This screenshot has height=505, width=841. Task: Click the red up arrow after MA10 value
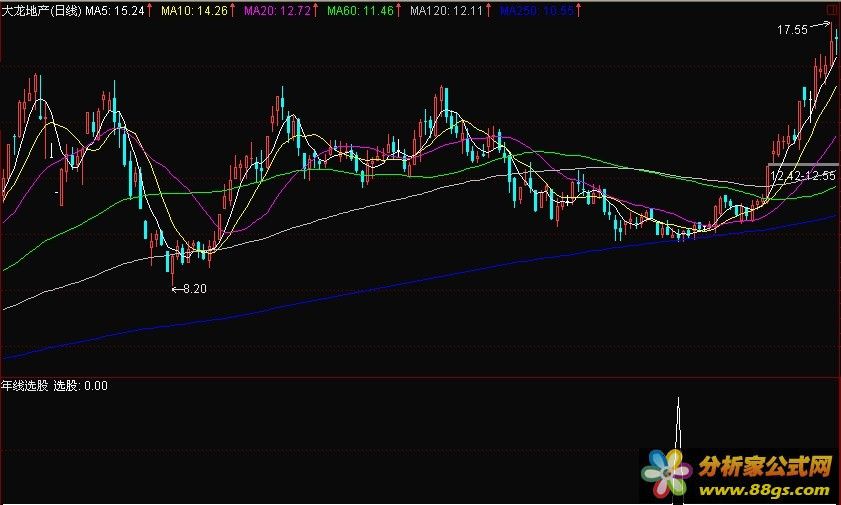pyautogui.click(x=232, y=10)
